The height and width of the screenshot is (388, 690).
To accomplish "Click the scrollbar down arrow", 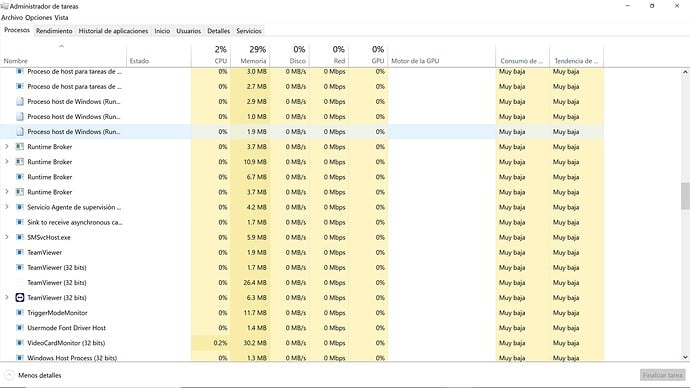I will (685, 357).
